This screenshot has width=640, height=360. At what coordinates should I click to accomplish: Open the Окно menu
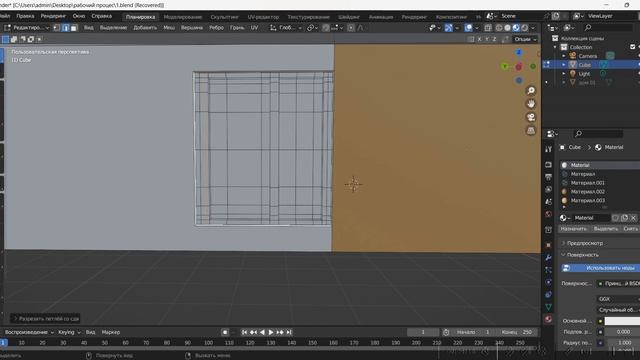pyautogui.click(x=79, y=16)
